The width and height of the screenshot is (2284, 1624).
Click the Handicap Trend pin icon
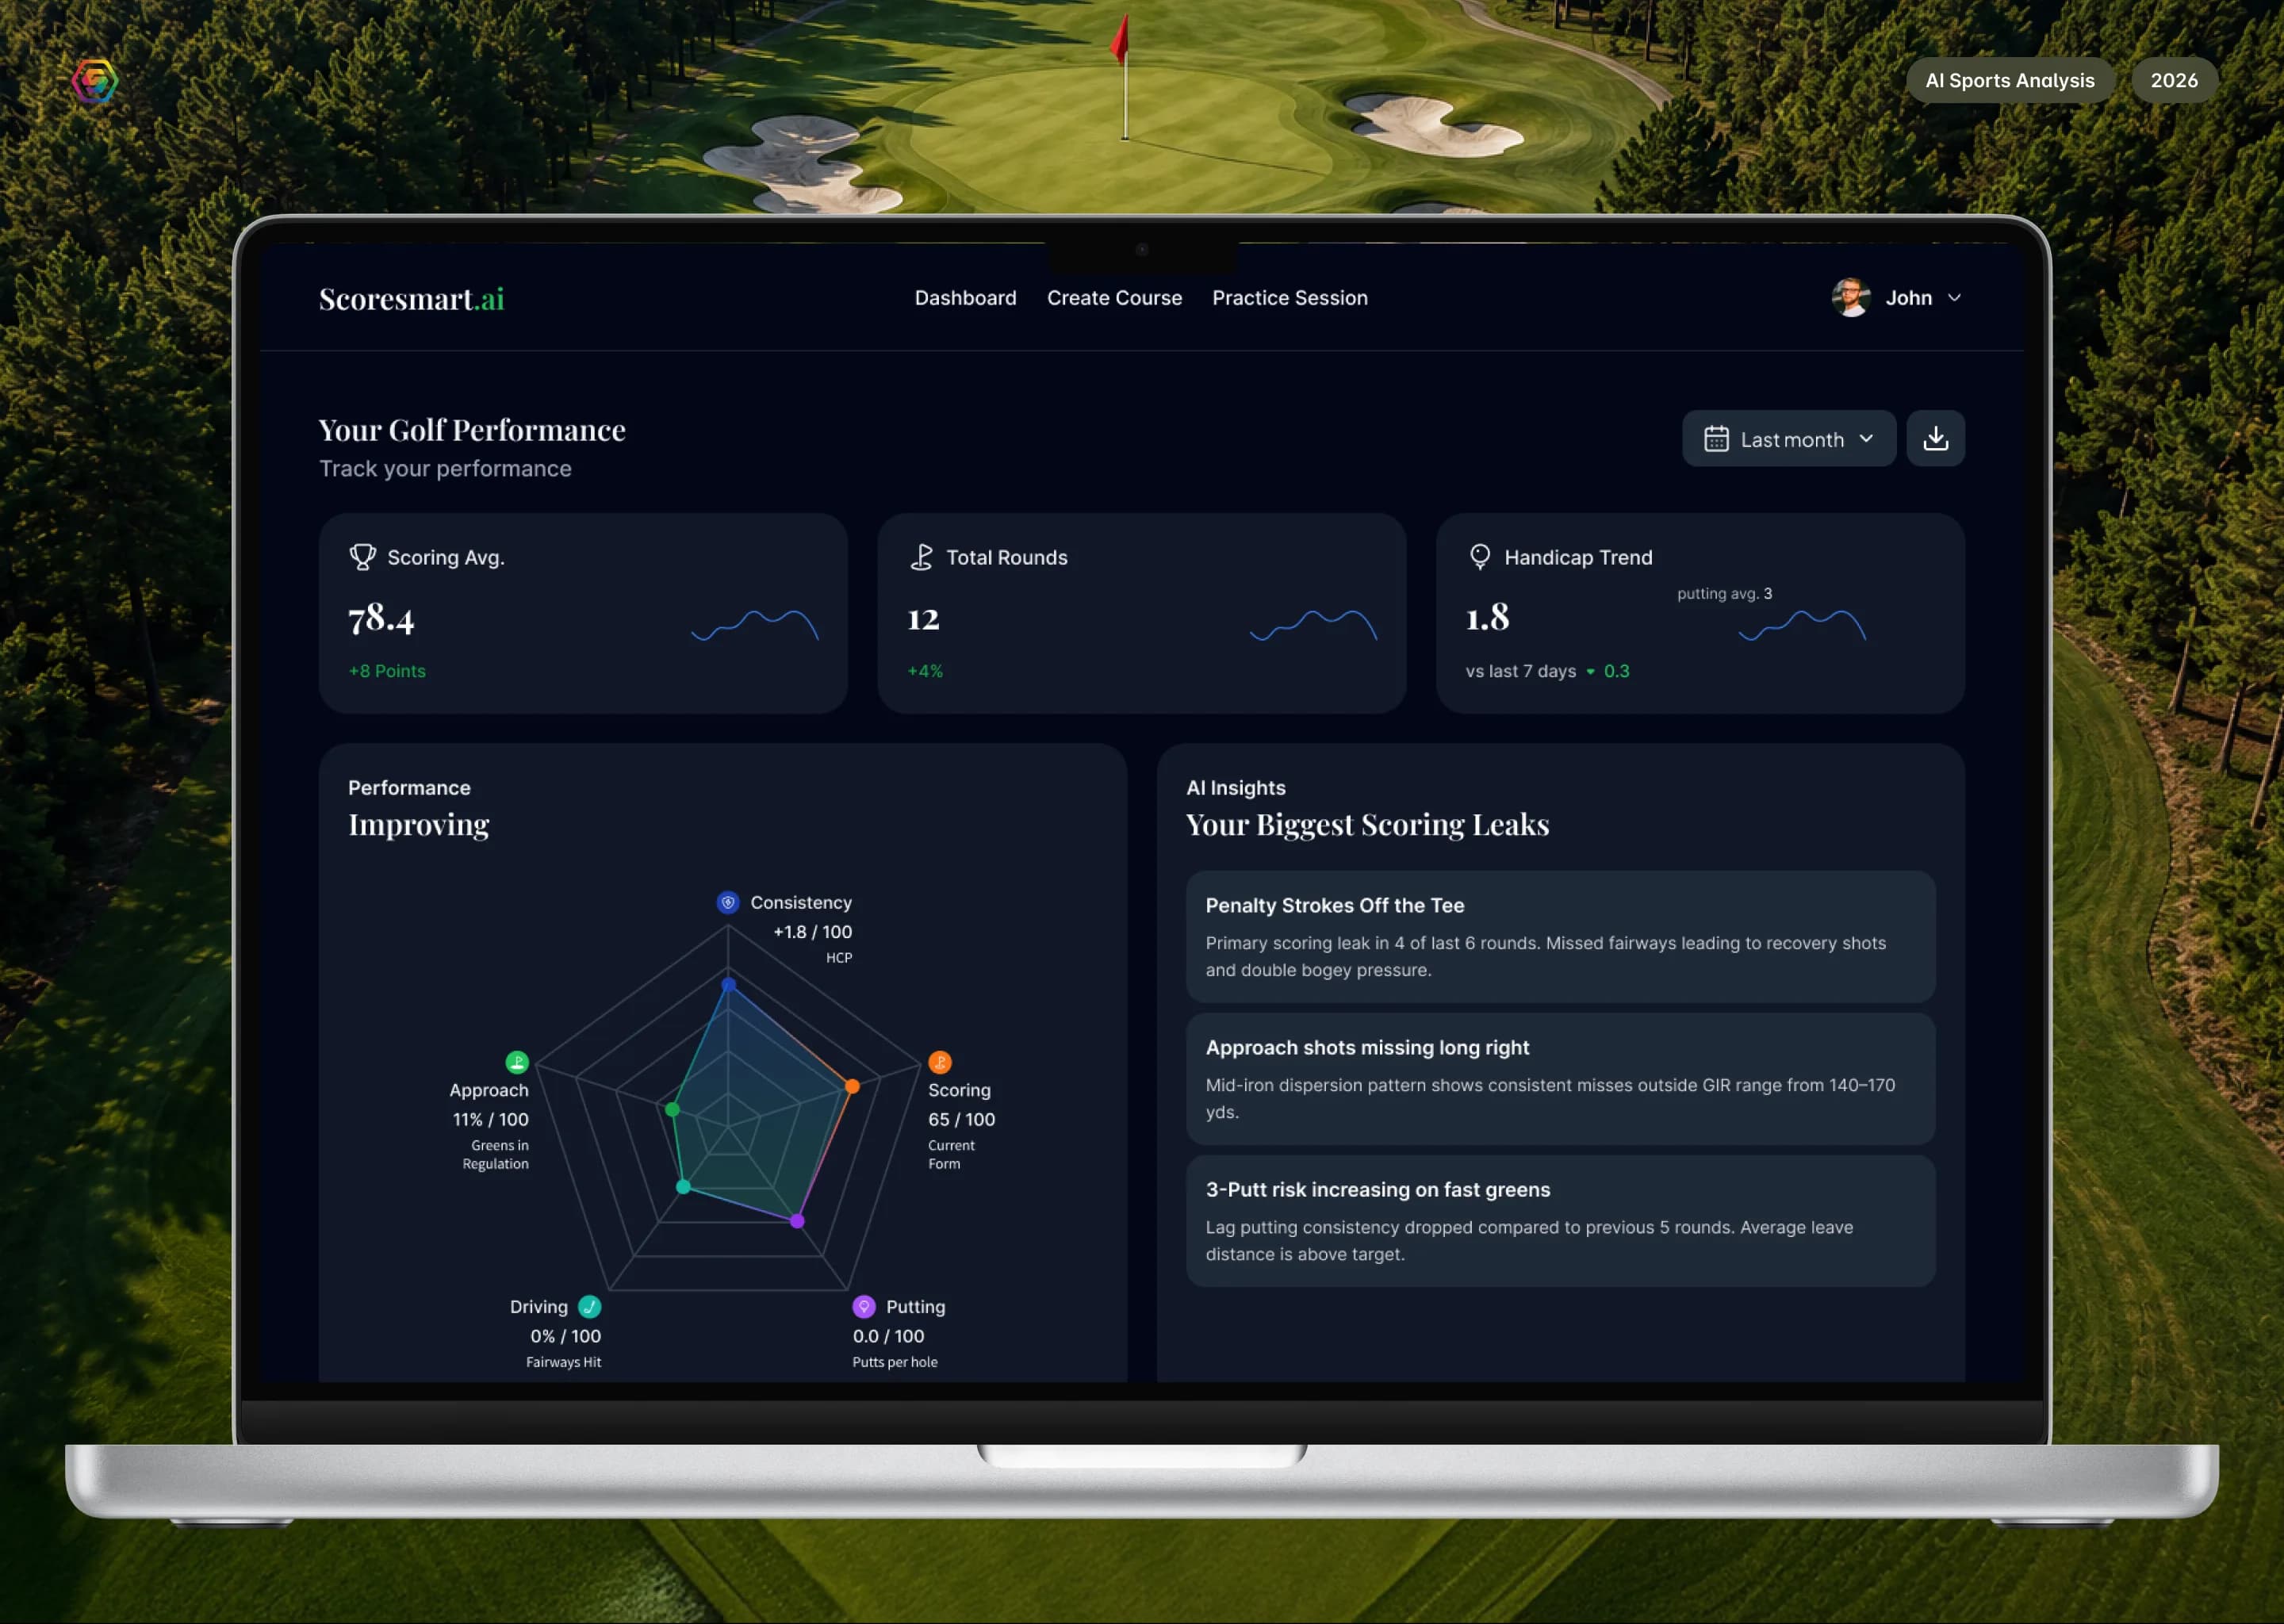point(1480,557)
